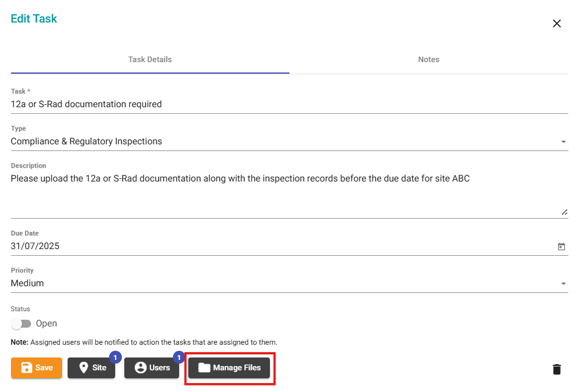Viewport: 577px width, 391px height.
Task: Delete task using the trash icon
Action: point(557,369)
